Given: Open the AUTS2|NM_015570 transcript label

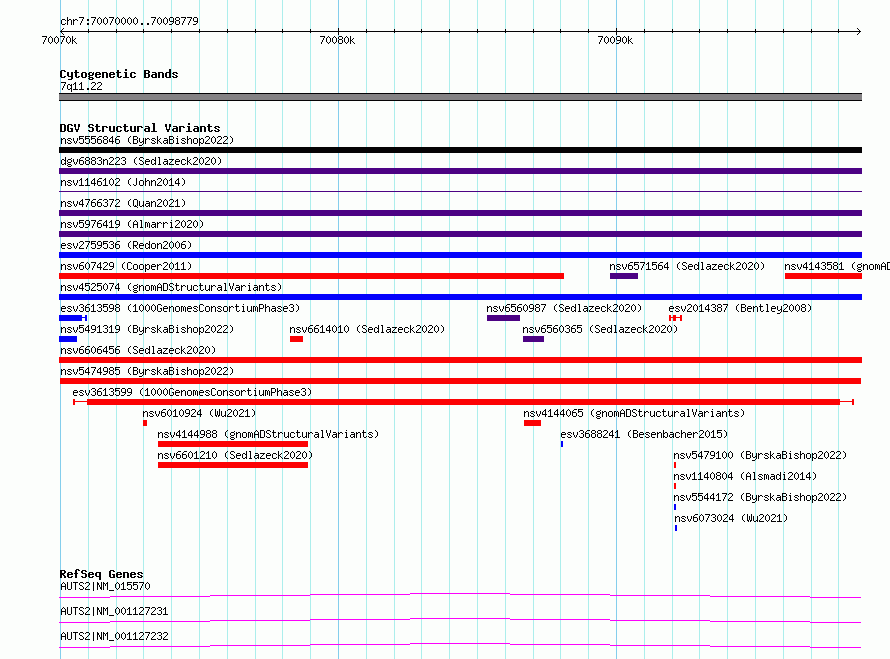Looking at the screenshot, I should coord(105,586).
